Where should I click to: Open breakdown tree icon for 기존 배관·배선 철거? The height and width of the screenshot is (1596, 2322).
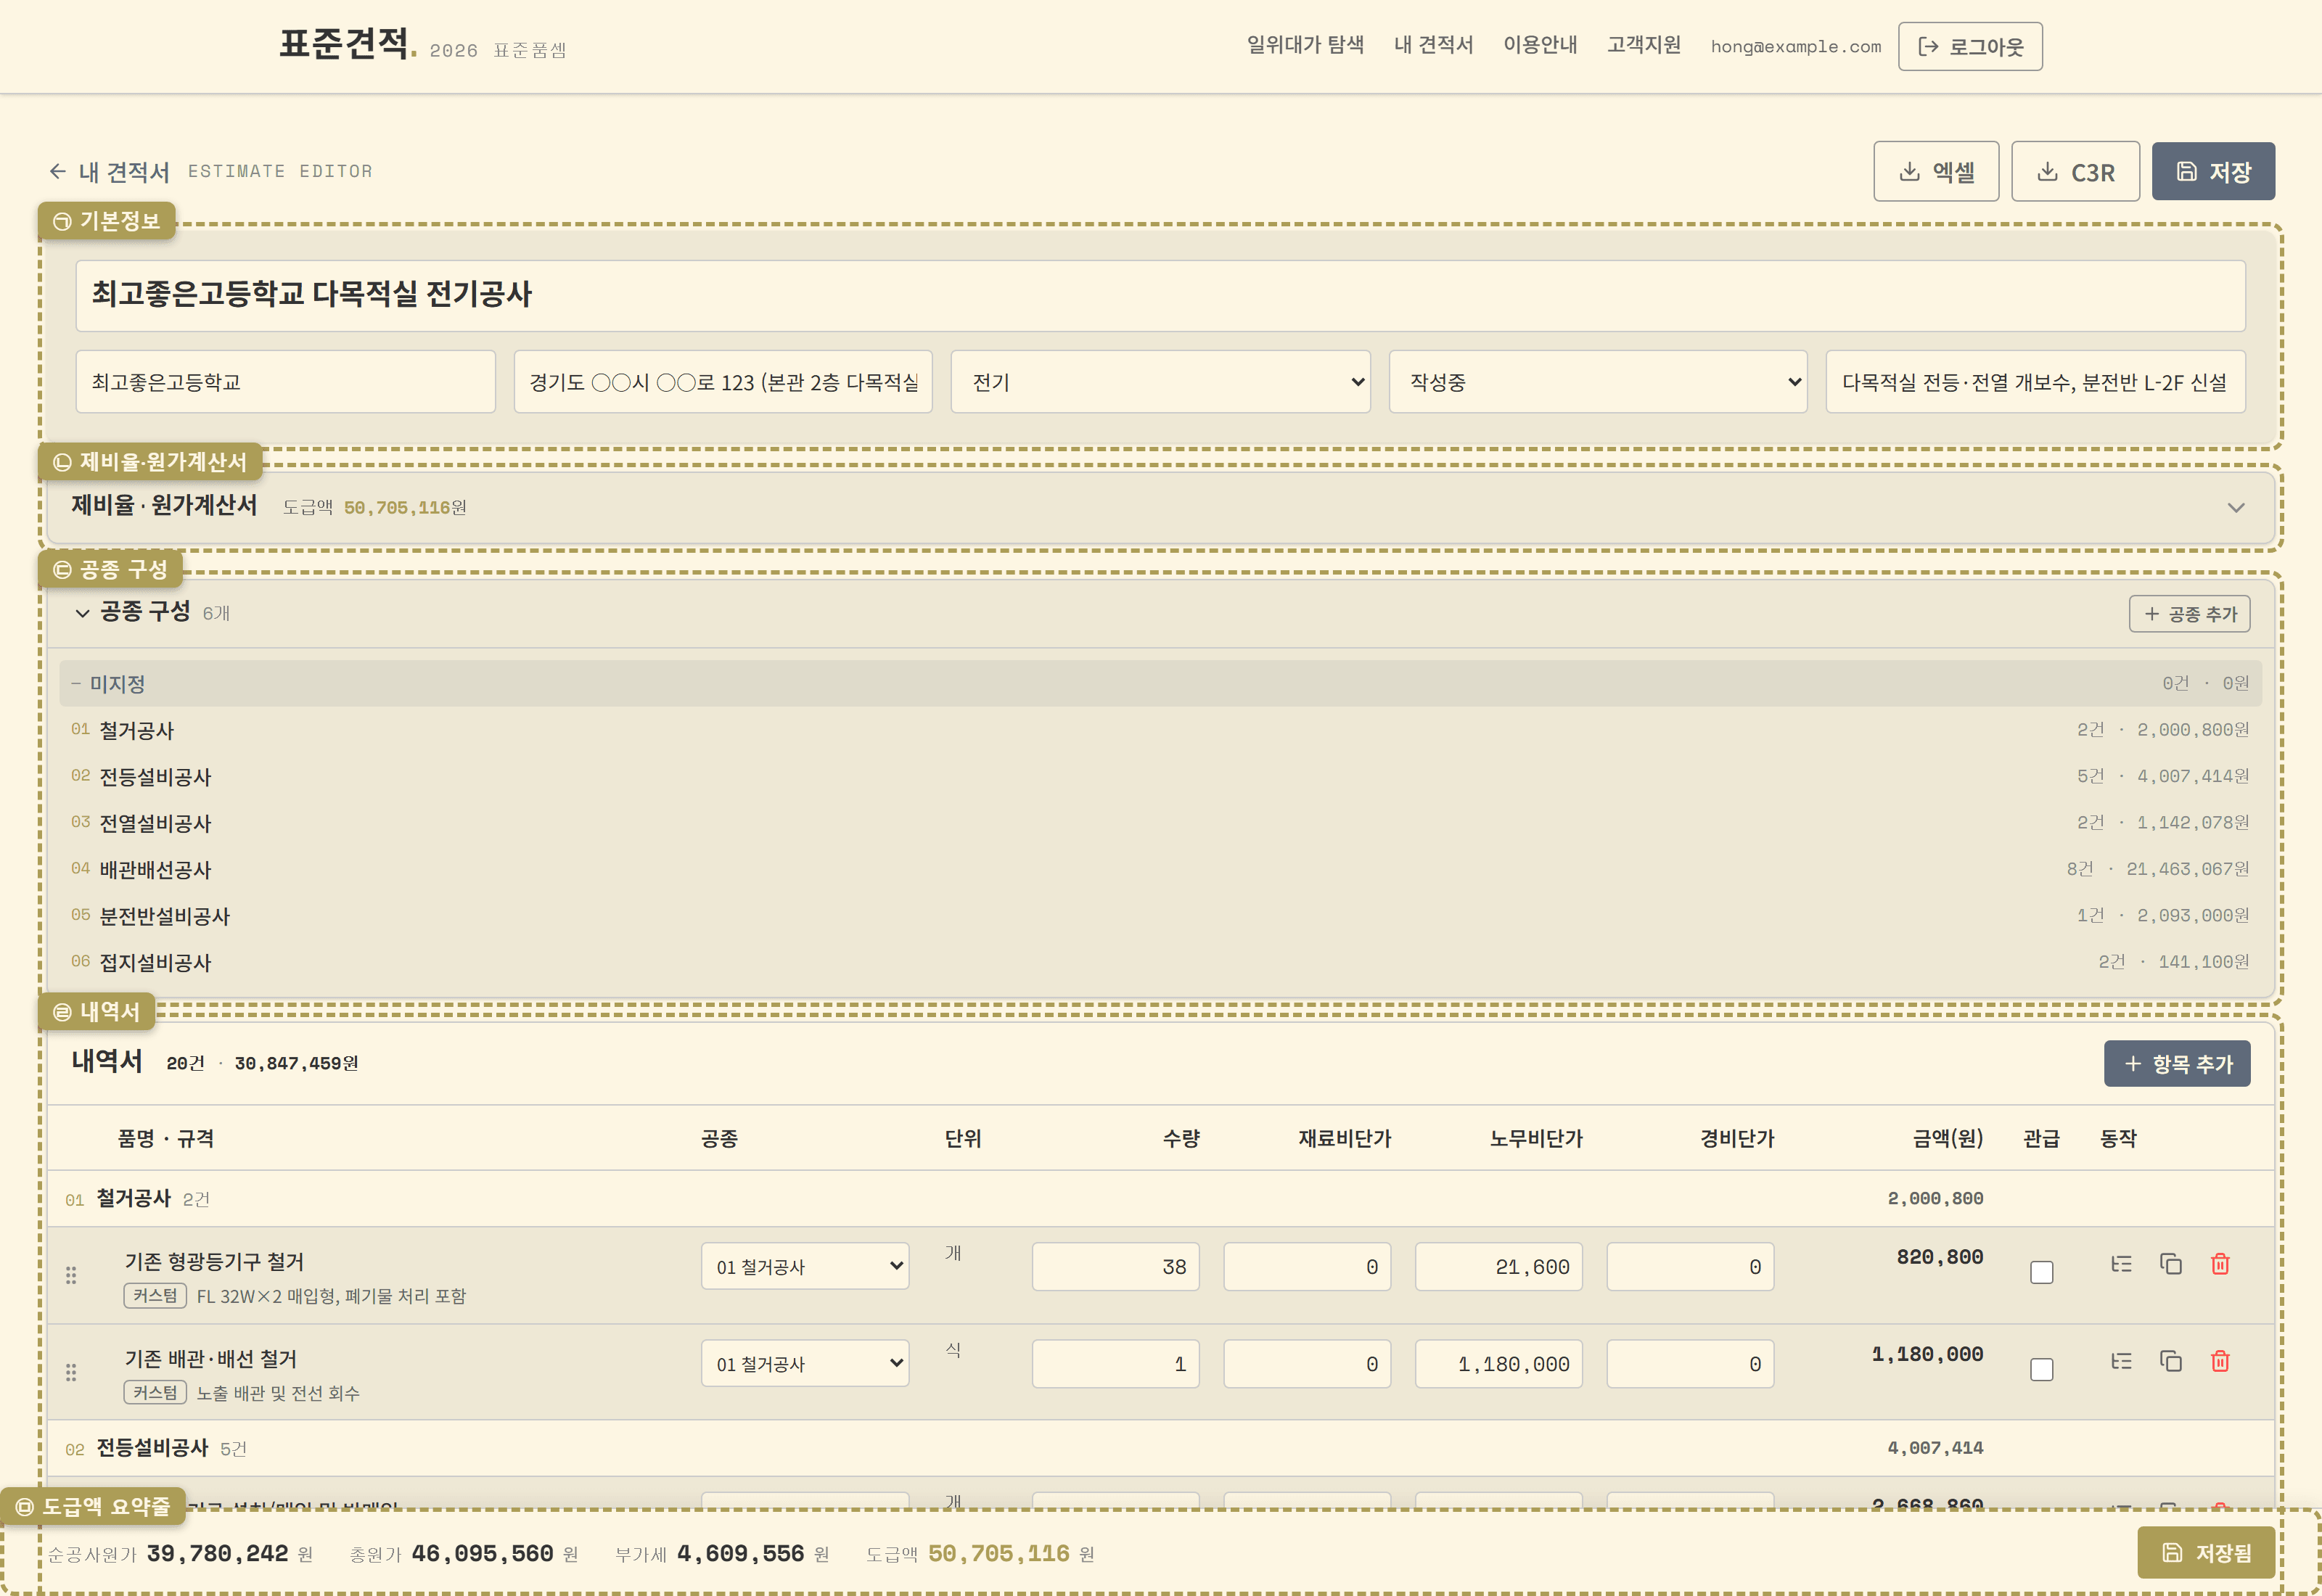click(2121, 1361)
